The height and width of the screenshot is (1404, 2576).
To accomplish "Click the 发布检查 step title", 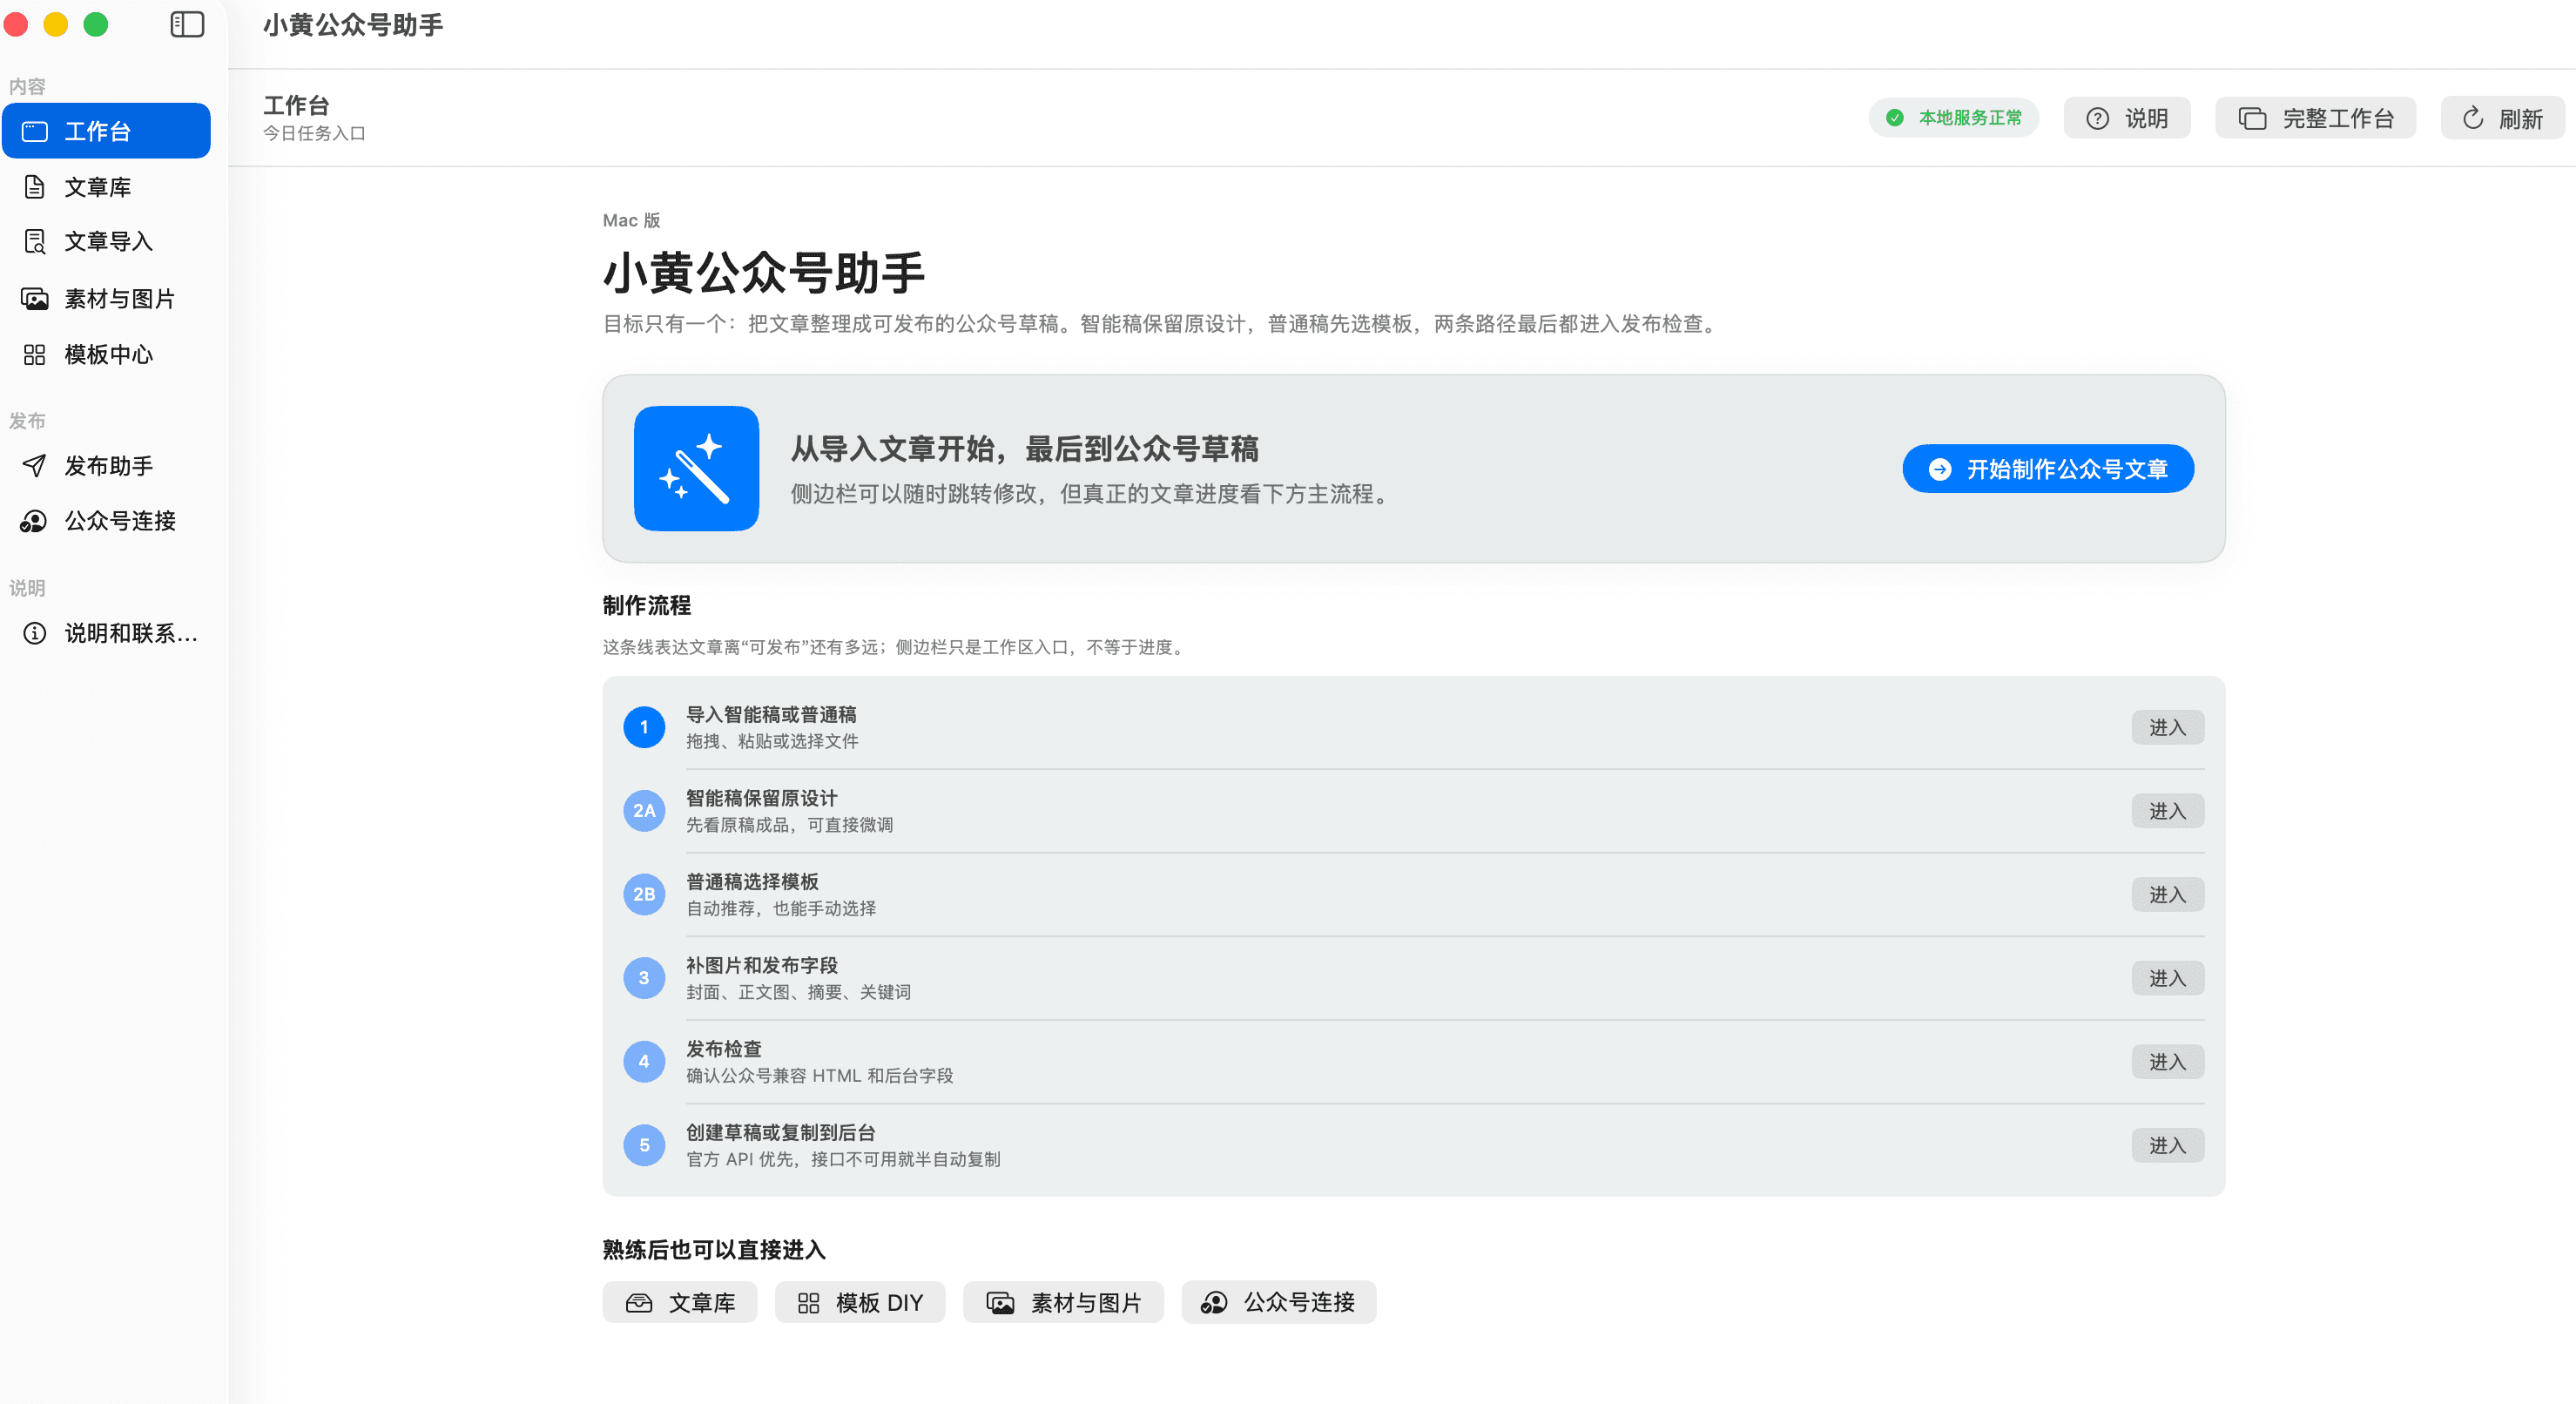I will (x=724, y=1049).
